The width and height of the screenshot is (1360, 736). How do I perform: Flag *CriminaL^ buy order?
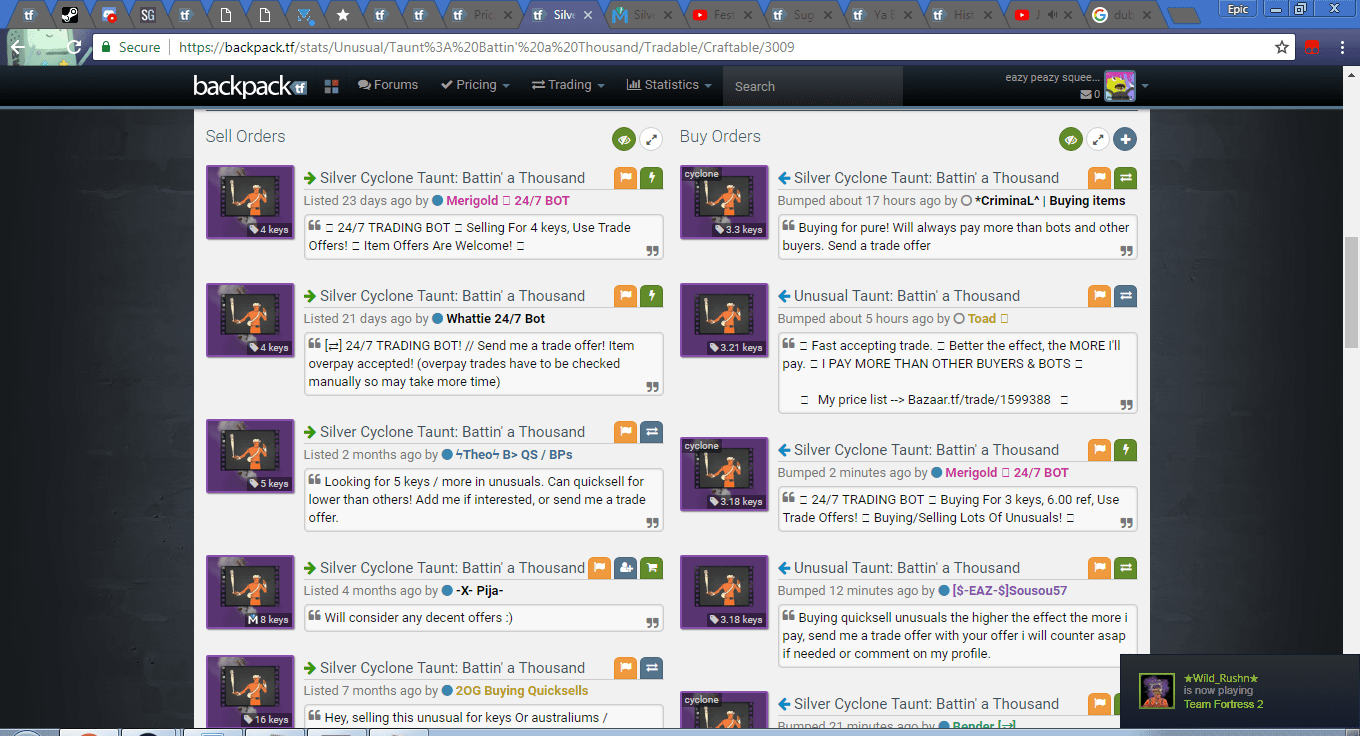coord(1099,178)
